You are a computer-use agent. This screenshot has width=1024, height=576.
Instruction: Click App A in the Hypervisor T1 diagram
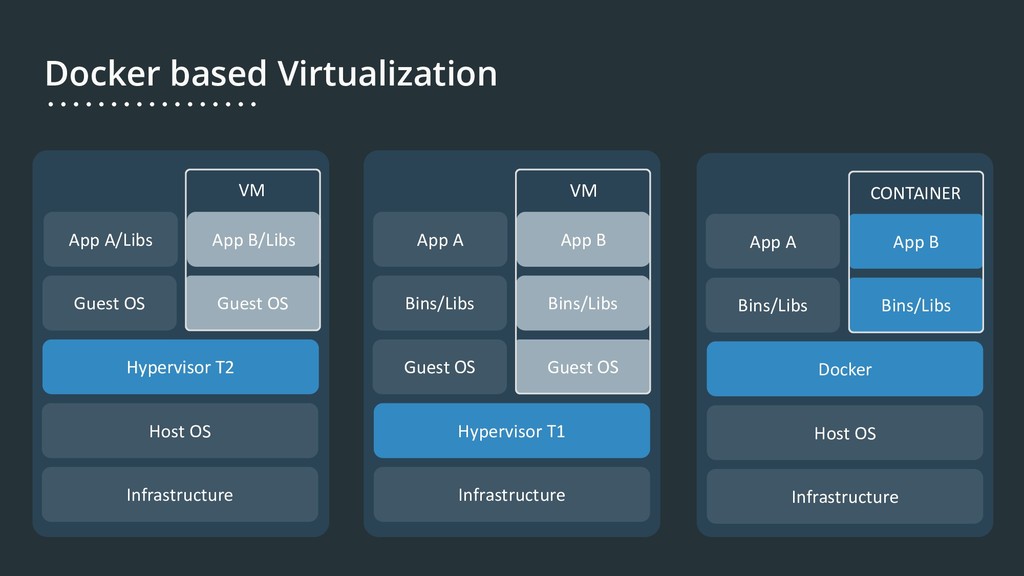[440, 240]
